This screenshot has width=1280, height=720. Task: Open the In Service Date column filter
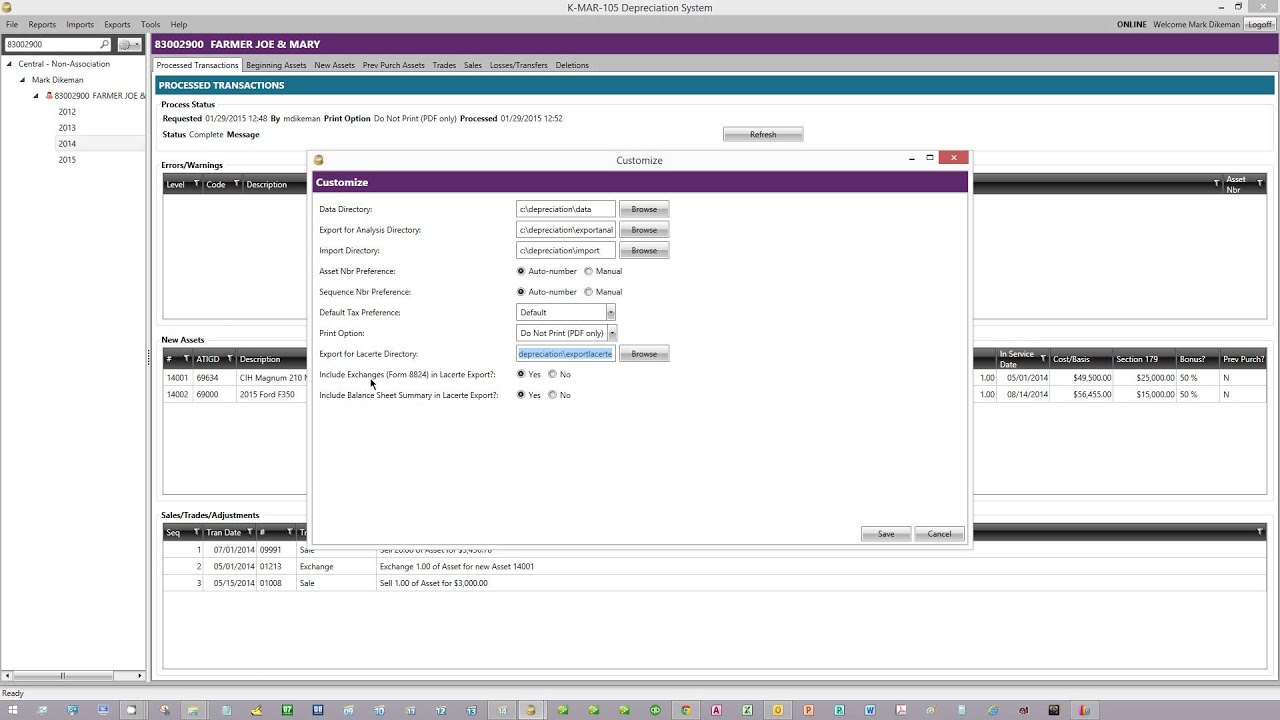point(1043,359)
